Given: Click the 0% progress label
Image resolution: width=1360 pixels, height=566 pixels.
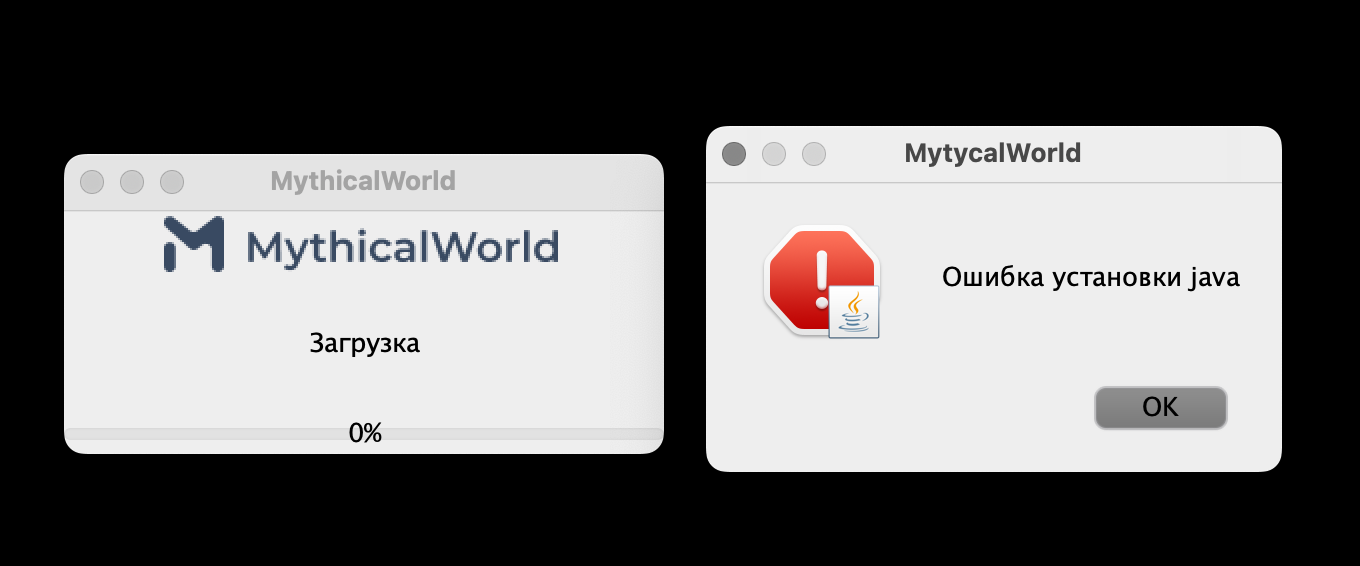Looking at the screenshot, I should pos(365,433).
